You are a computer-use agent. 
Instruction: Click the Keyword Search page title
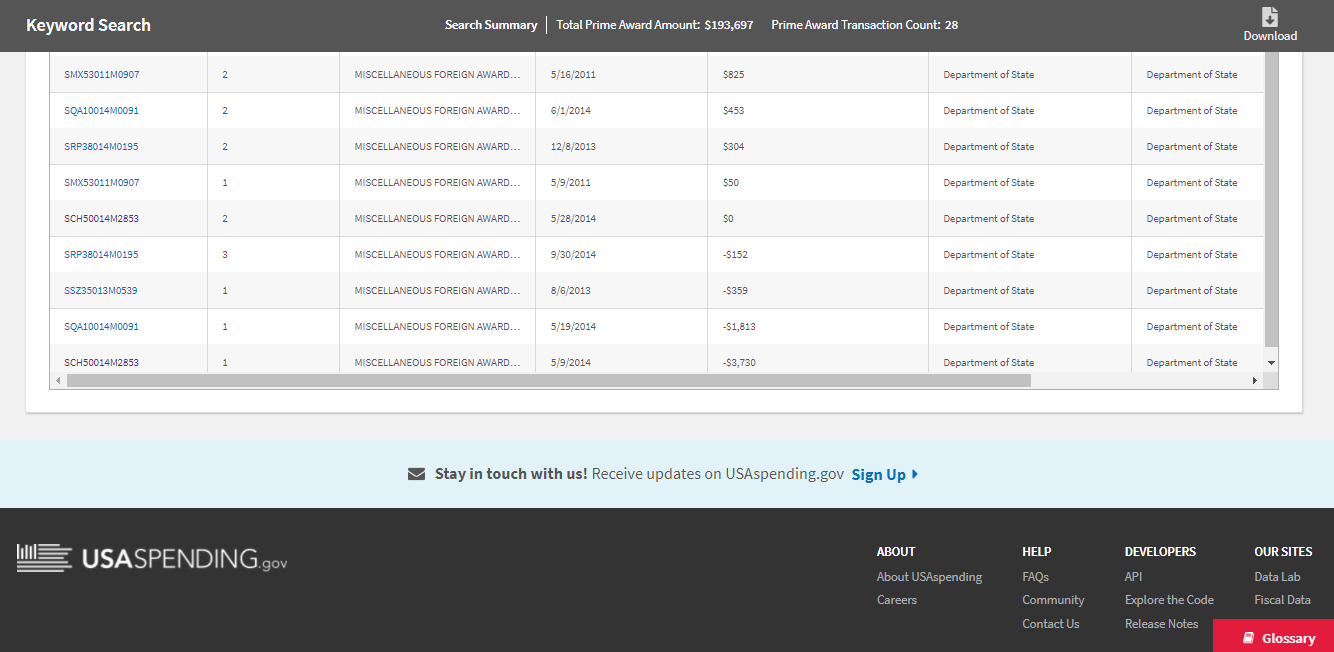tap(88, 25)
